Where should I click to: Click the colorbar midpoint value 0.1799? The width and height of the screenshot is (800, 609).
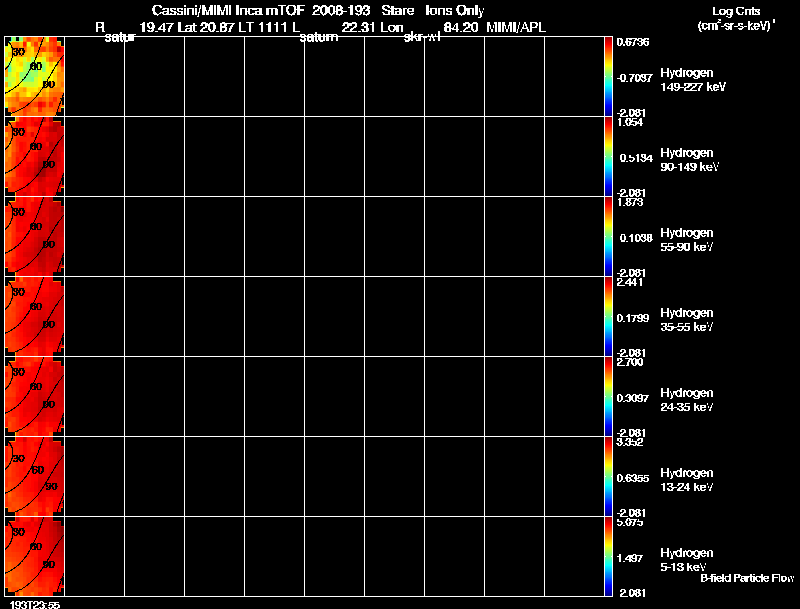[x=633, y=318]
